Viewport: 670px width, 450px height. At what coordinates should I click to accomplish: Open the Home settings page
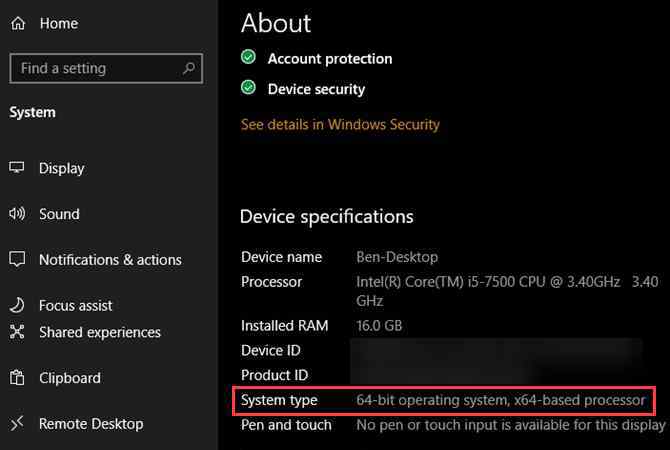click(x=59, y=24)
